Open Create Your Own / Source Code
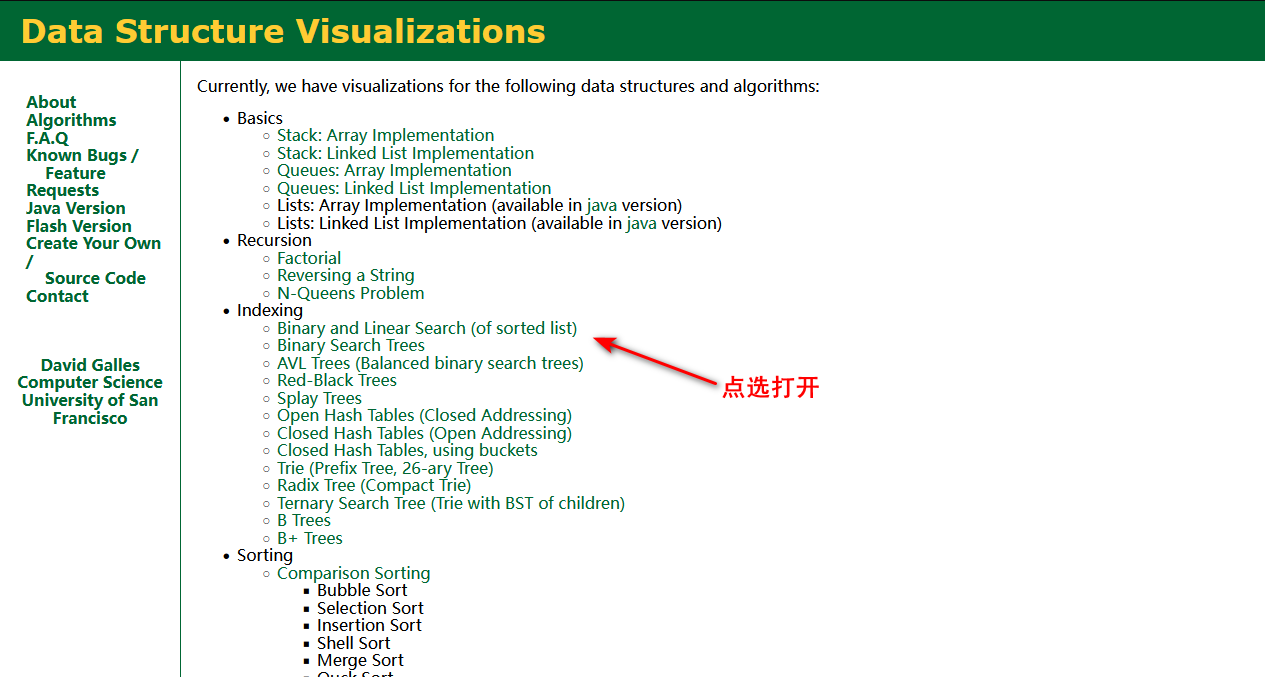 [x=93, y=261]
